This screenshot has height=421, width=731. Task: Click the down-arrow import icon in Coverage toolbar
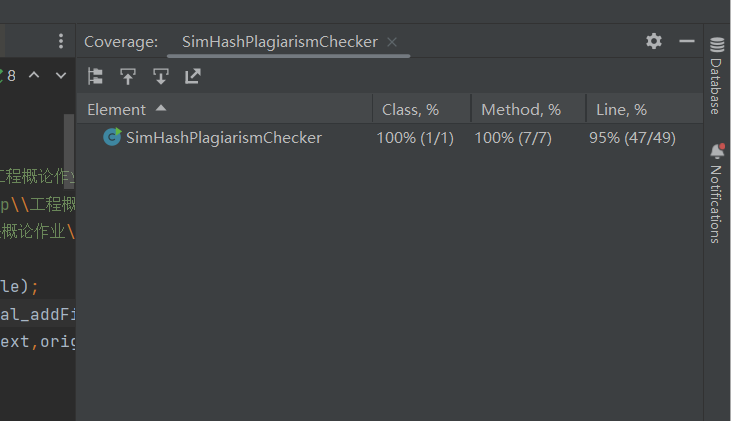pos(160,76)
